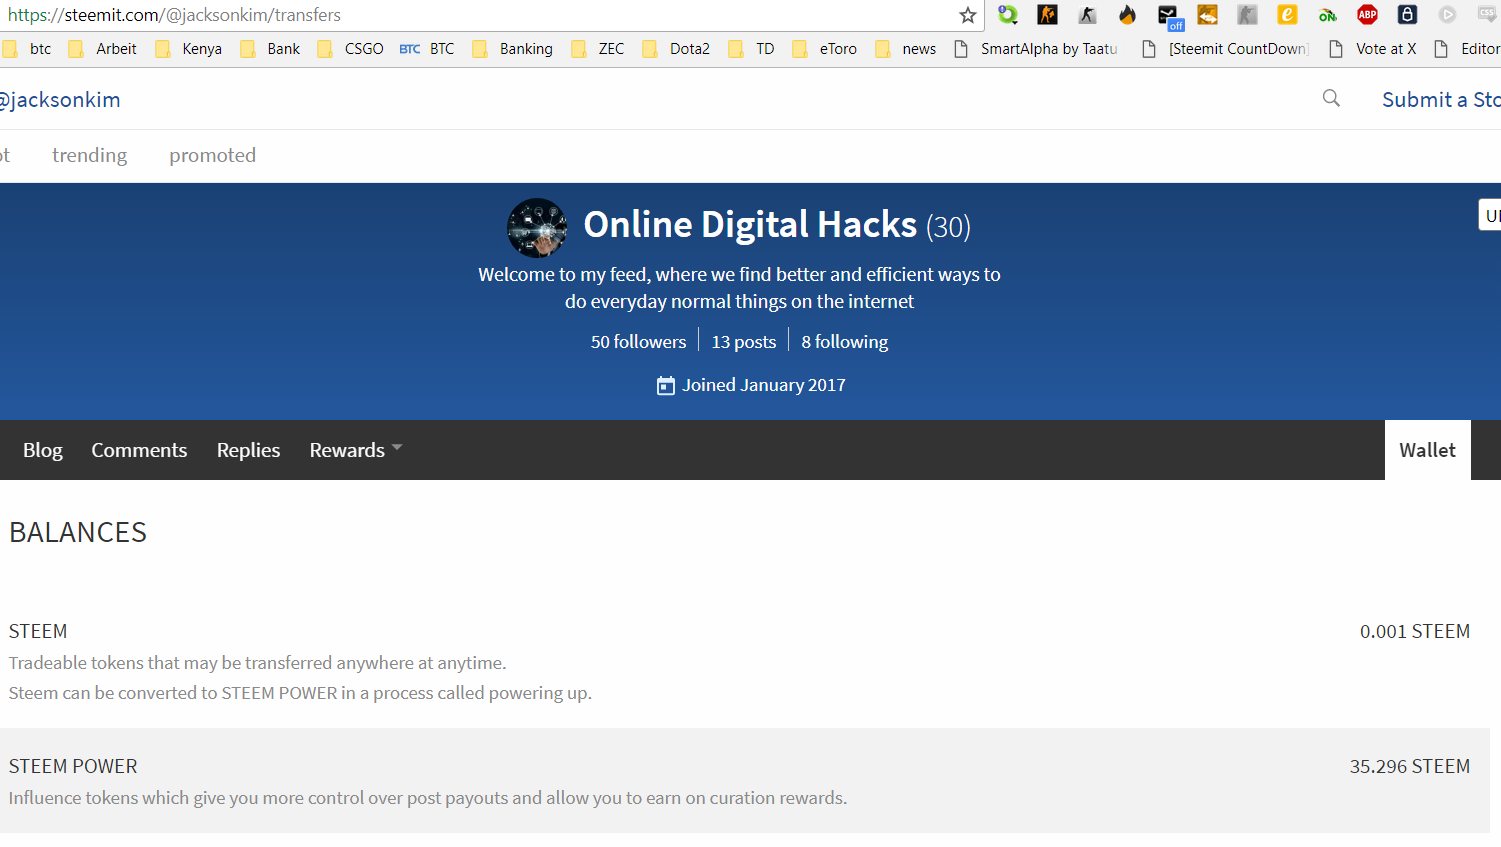
Task: Click the 0.001 STEEM balance
Action: click(x=1415, y=631)
